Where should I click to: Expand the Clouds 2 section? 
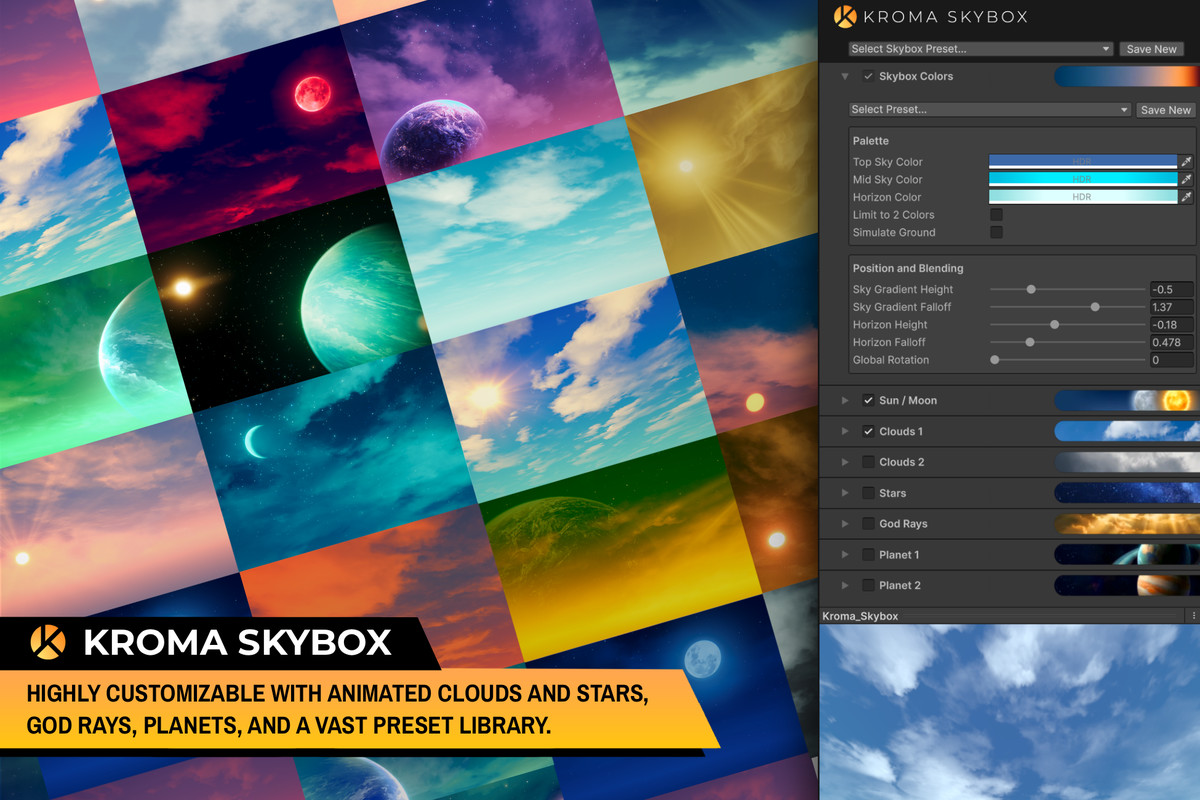(845, 462)
